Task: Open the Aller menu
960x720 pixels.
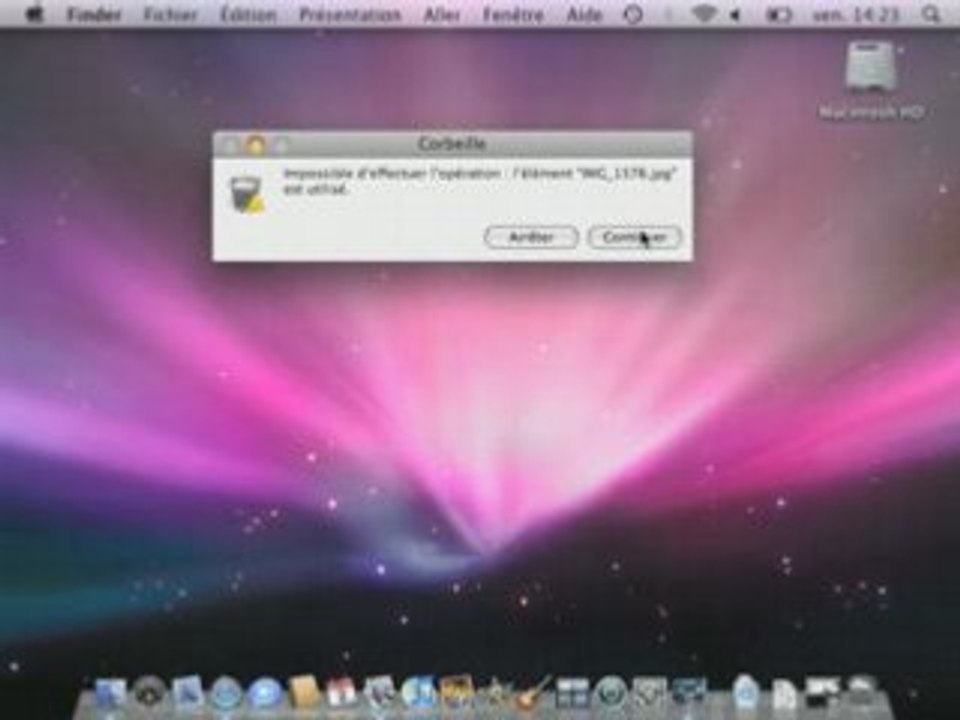Action: [x=441, y=14]
